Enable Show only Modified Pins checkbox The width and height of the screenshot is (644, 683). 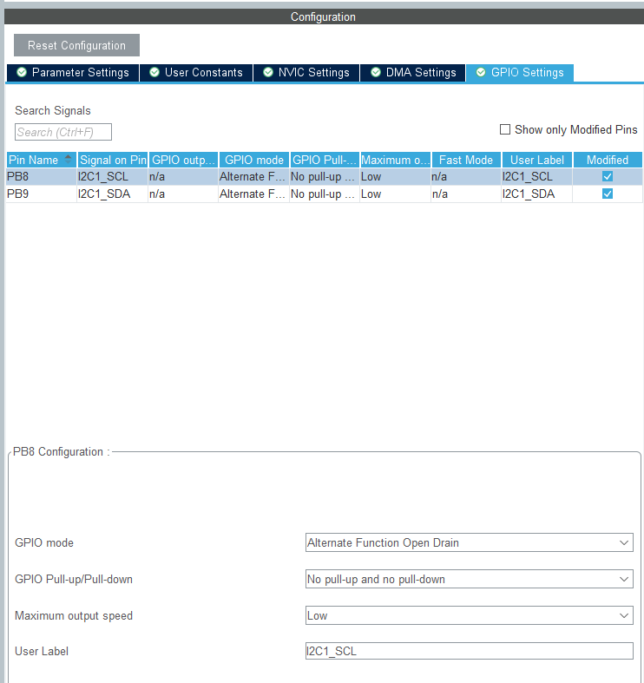click(x=505, y=130)
